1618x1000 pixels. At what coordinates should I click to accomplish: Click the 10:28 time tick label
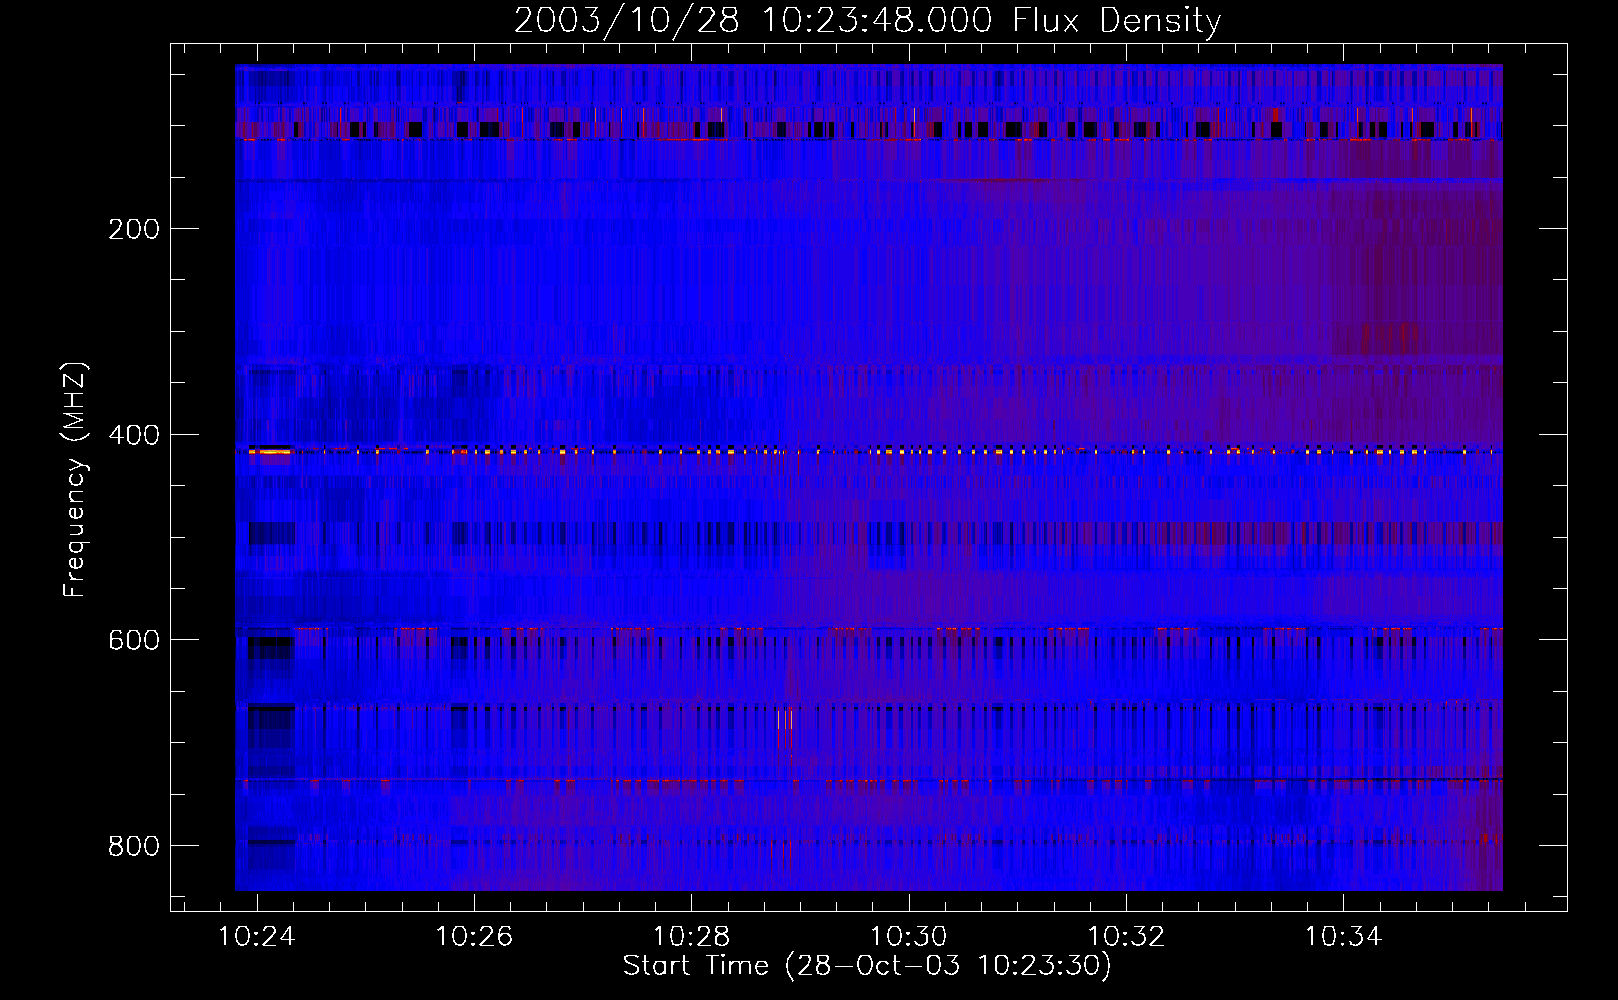(691, 936)
